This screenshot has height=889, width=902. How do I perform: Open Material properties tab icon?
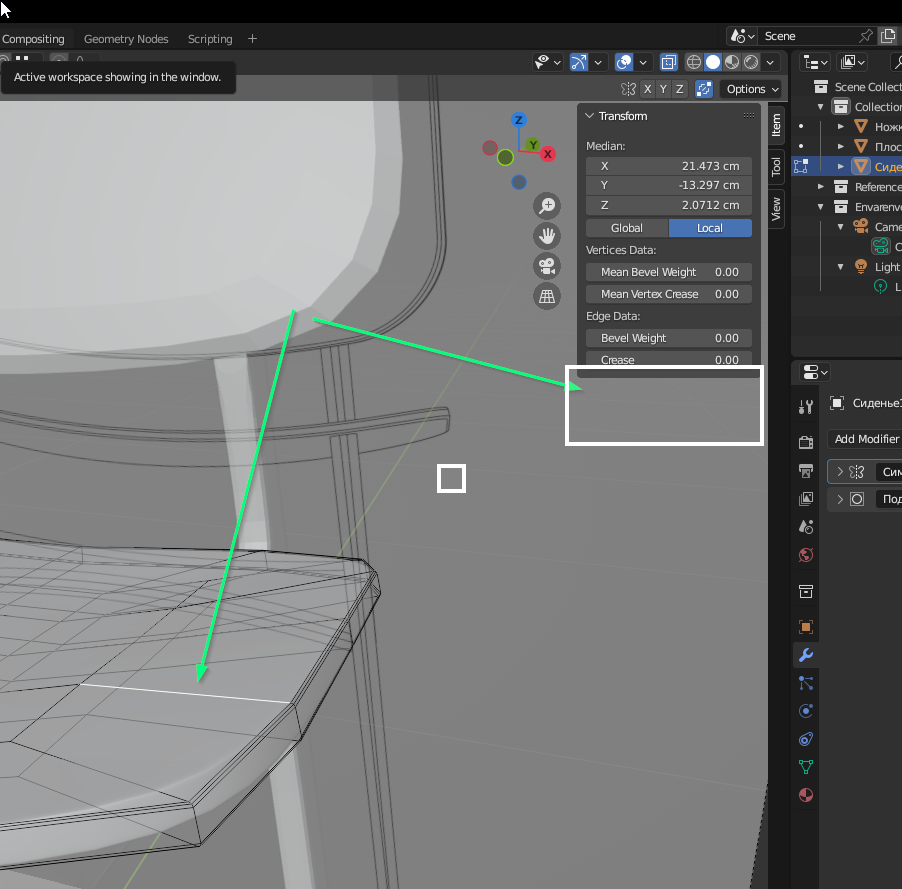coord(806,795)
